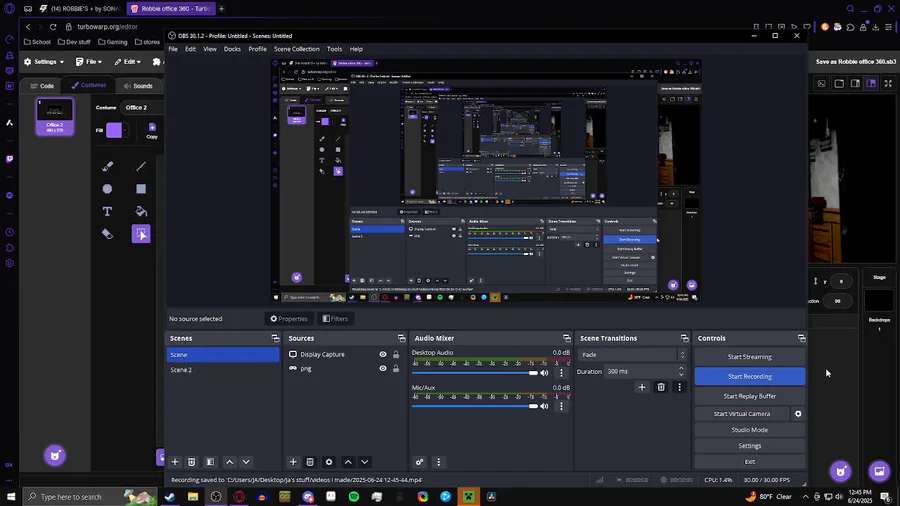900x506 pixels.
Task: Choose the Select tool in TurboWarp
Action: click(x=141, y=233)
